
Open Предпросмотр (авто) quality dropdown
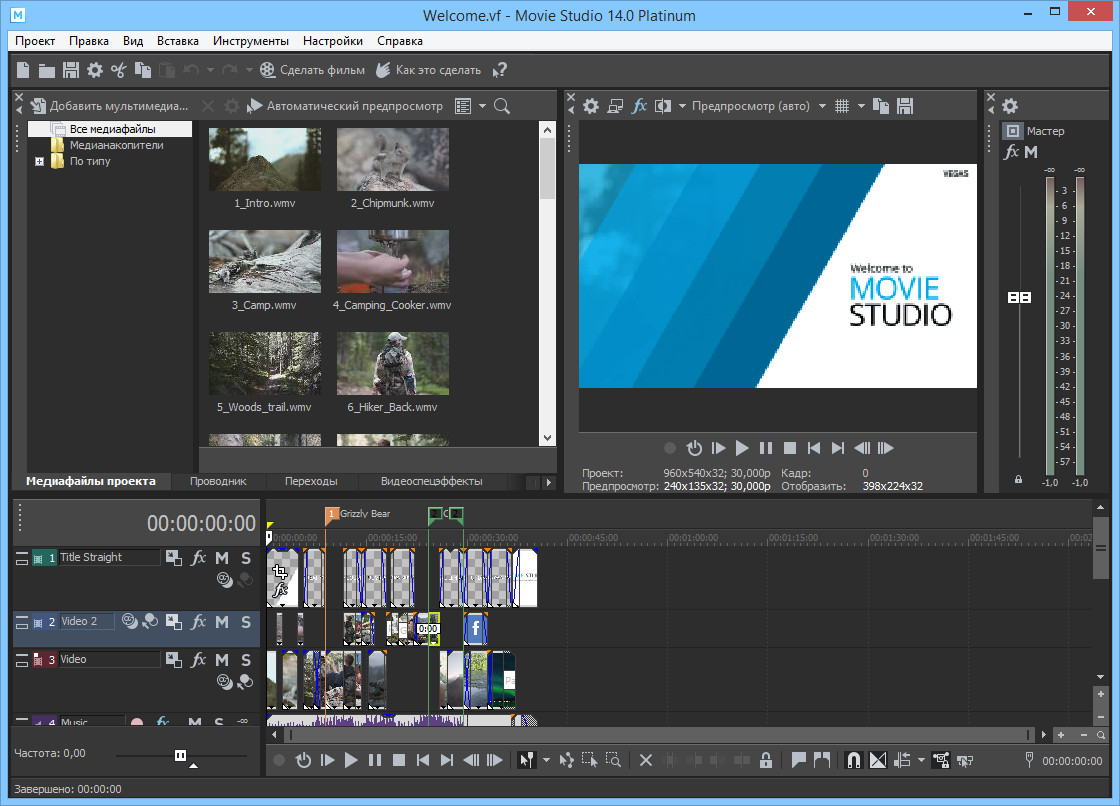[x=822, y=106]
